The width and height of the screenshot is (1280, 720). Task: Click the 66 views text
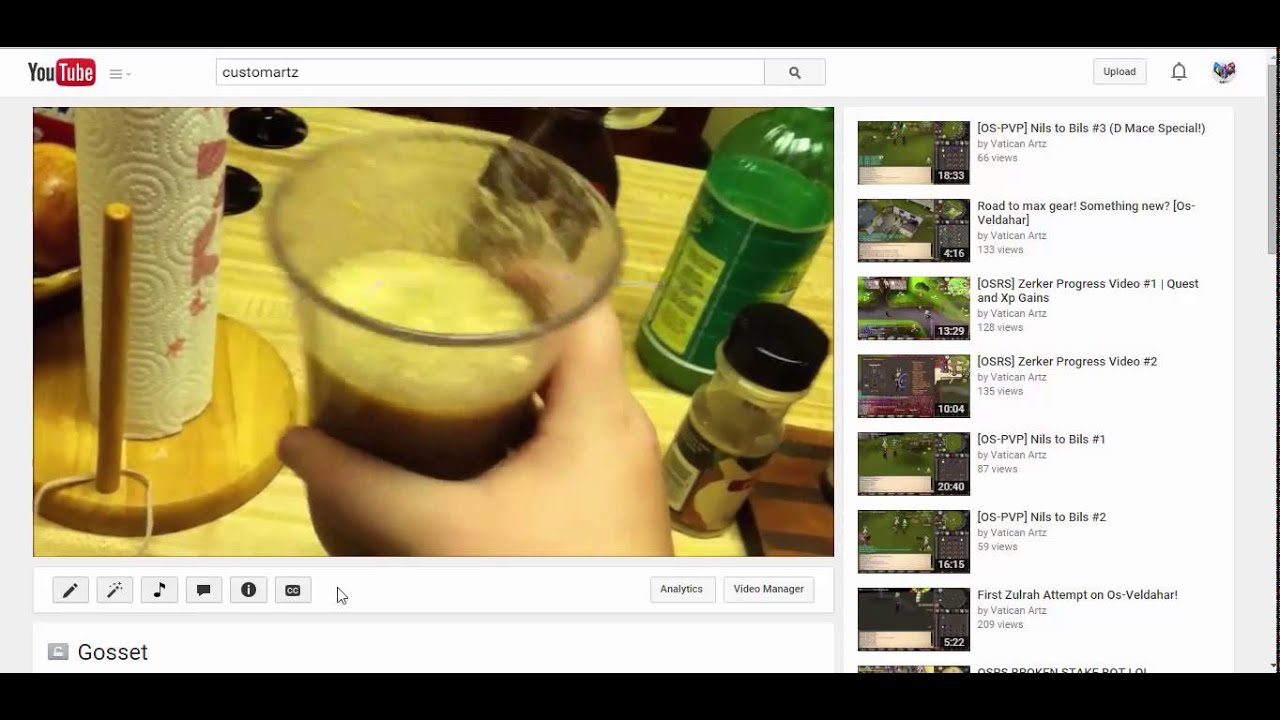tap(997, 158)
